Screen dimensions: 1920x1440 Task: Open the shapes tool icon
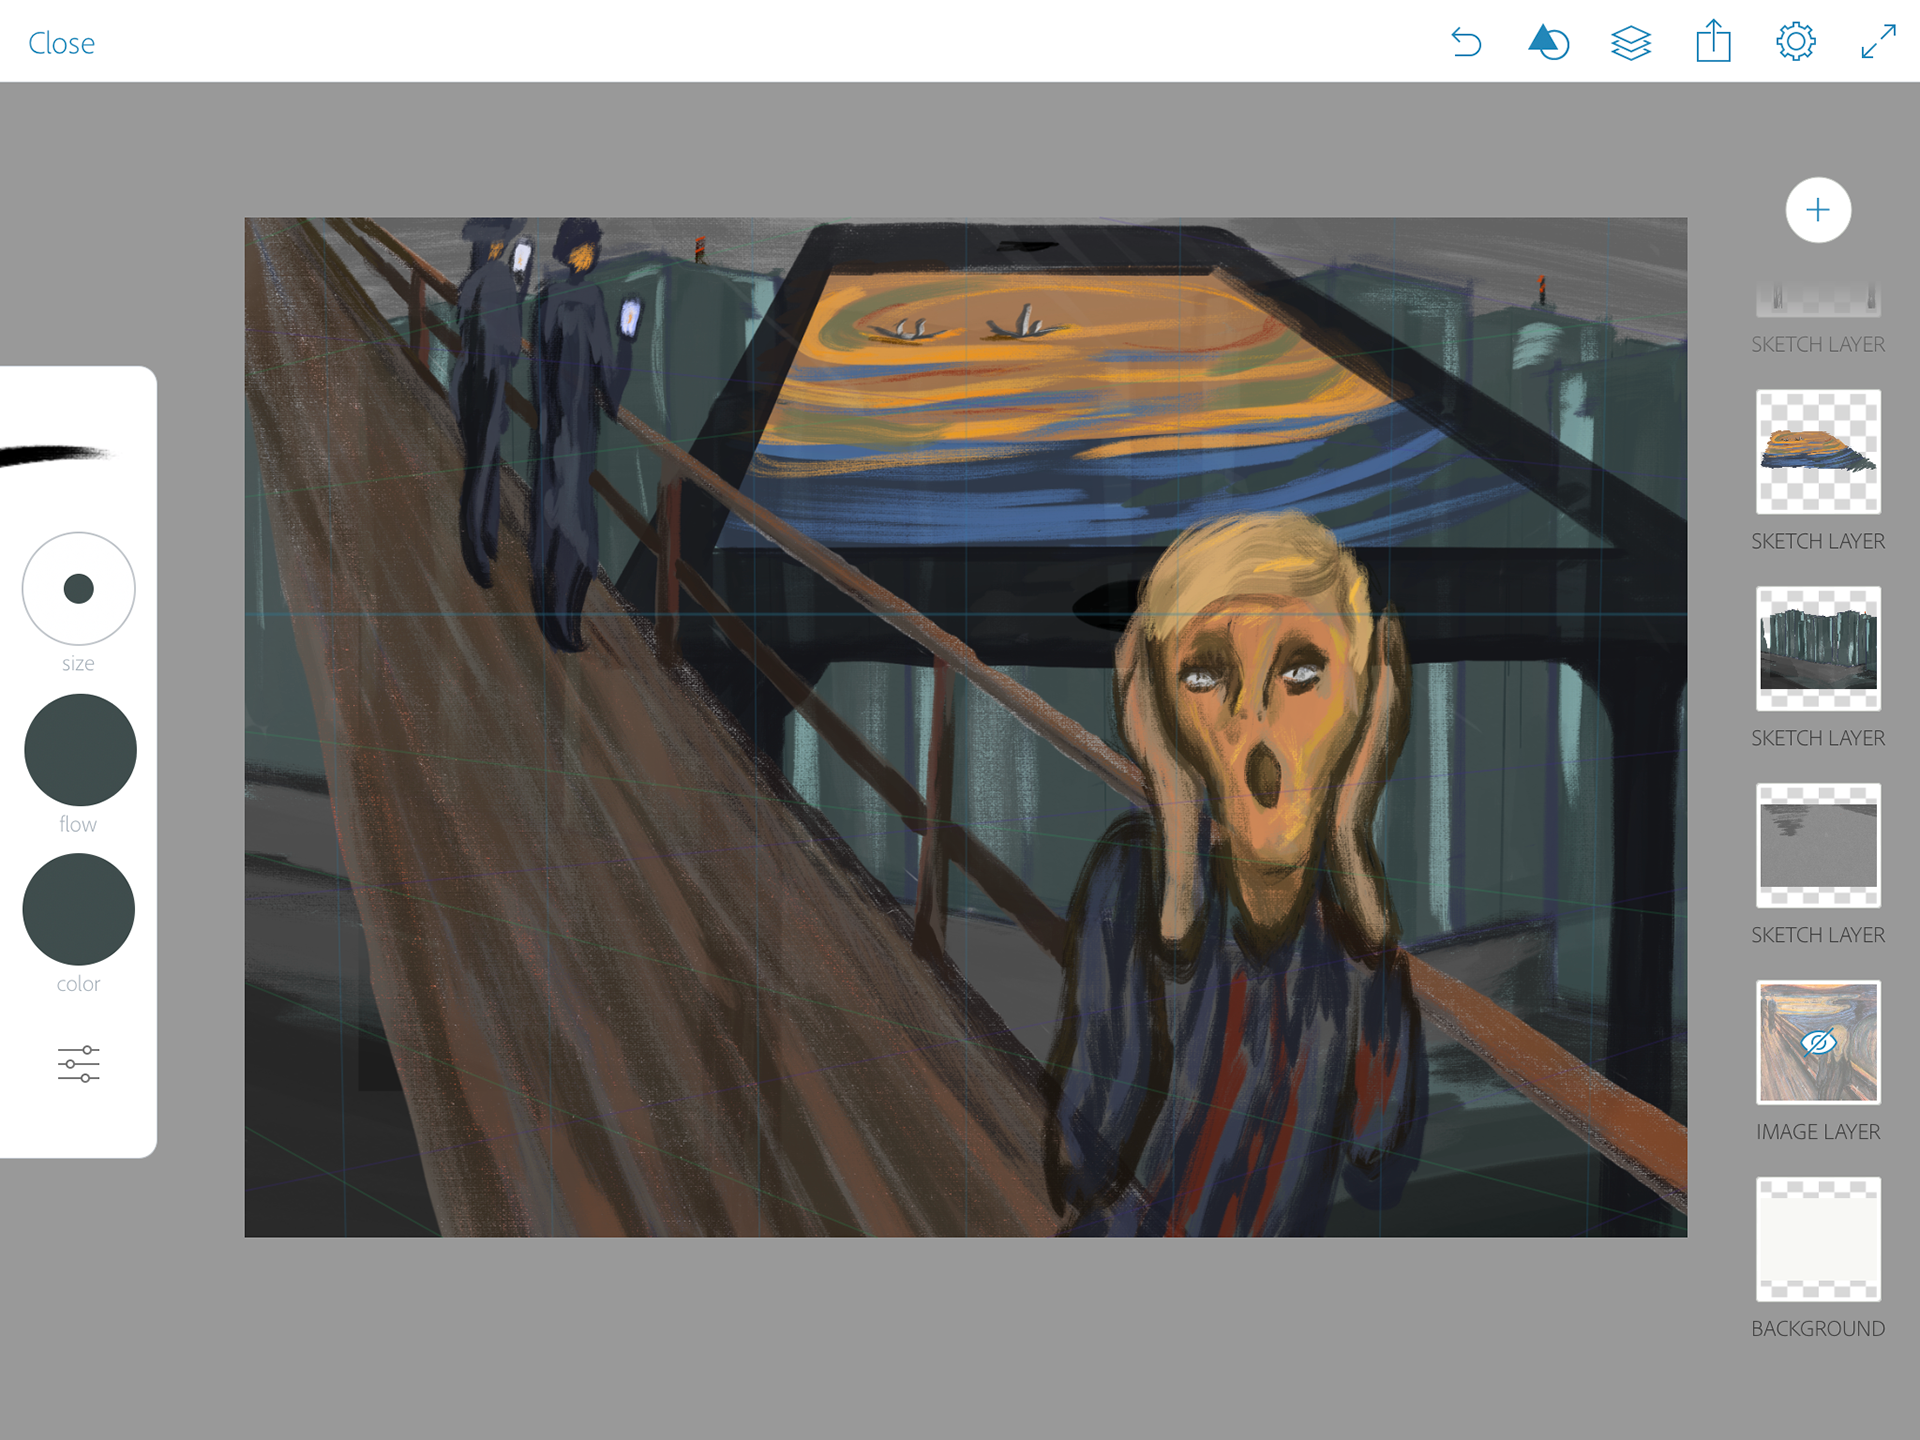tap(1548, 42)
